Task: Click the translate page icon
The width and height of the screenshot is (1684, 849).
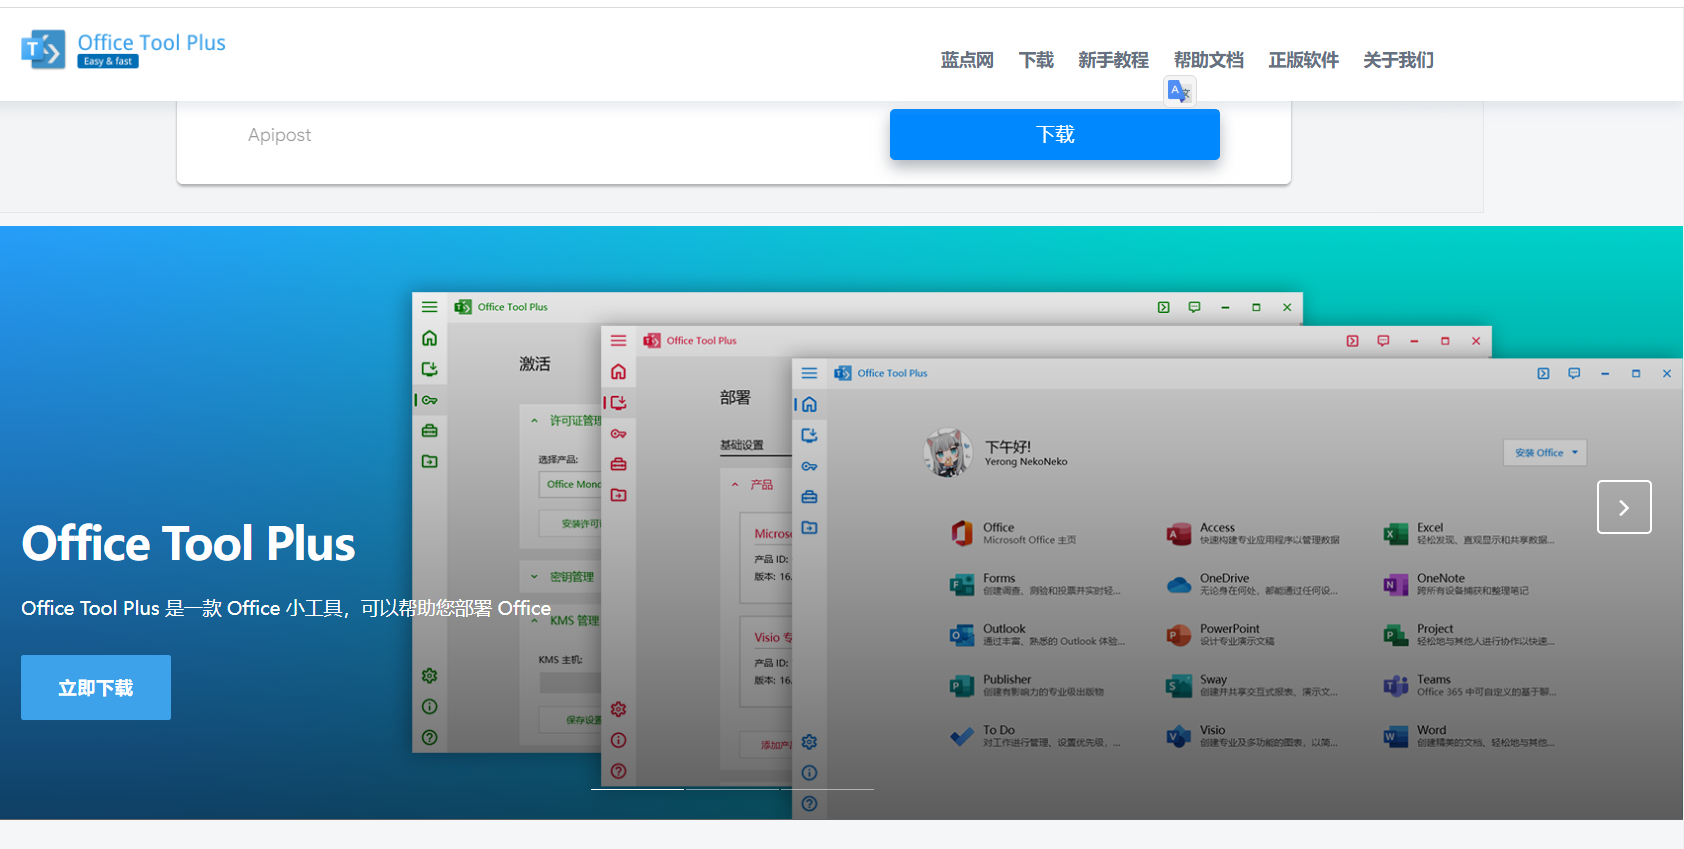Action: [1179, 91]
